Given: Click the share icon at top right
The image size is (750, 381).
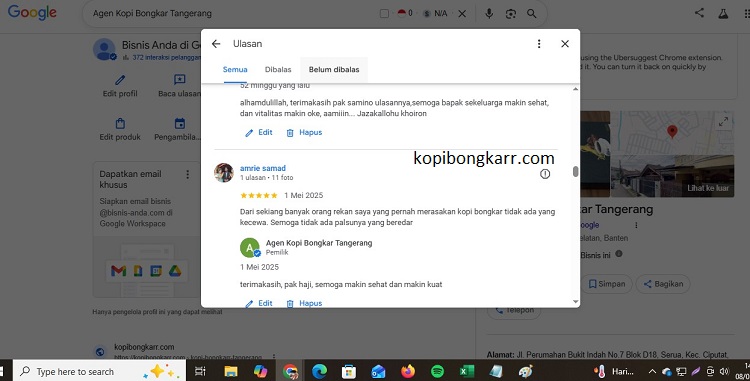Looking at the screenshot, I should (699, 13).
